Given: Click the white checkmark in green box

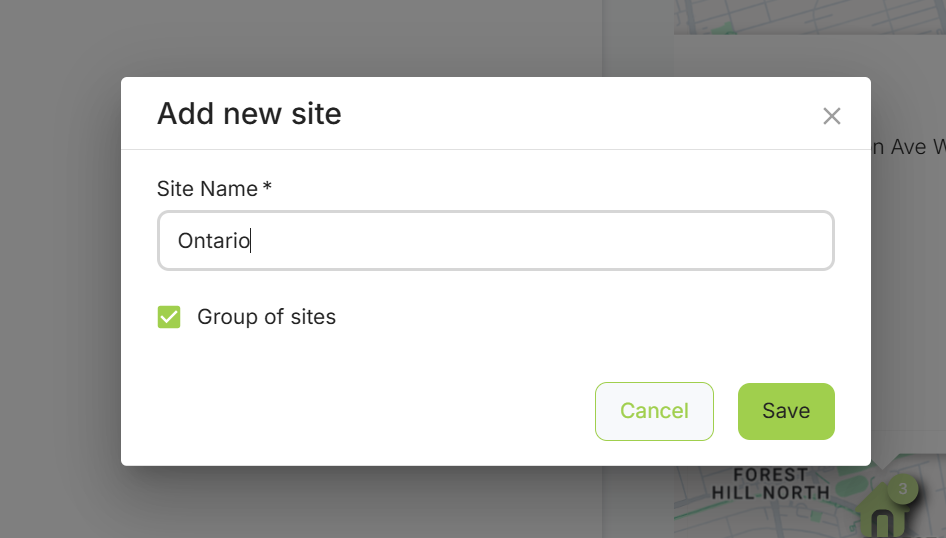Looking at the screenshot, I should pos(169,317).
